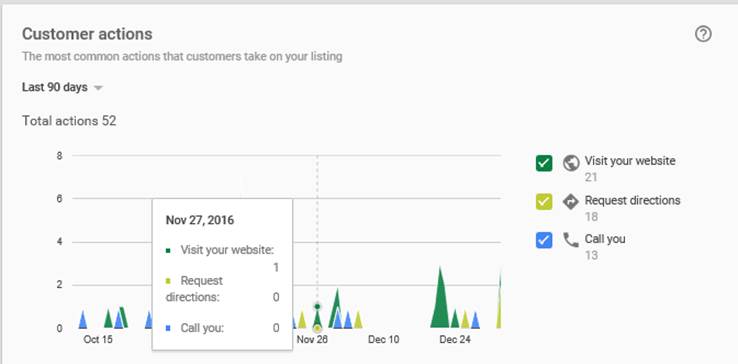Open the help question mark icon
738x364 pixels.
pos(703,34)
